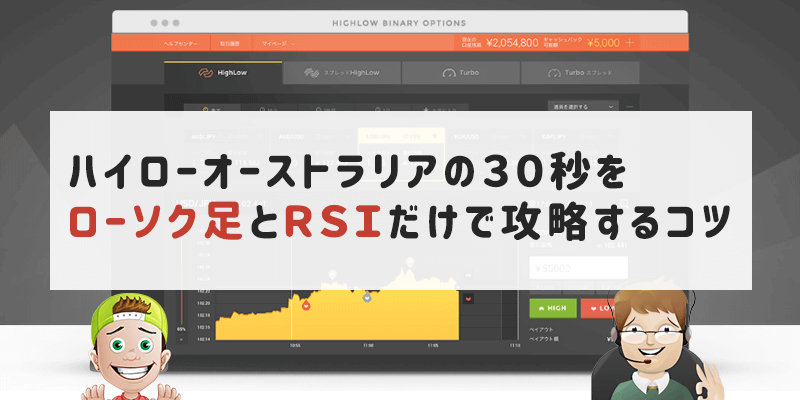Viewport: 800px width, 400px height.
Task: Select the cashback amount ¥5,000
Action: click(x=603, y=43)
